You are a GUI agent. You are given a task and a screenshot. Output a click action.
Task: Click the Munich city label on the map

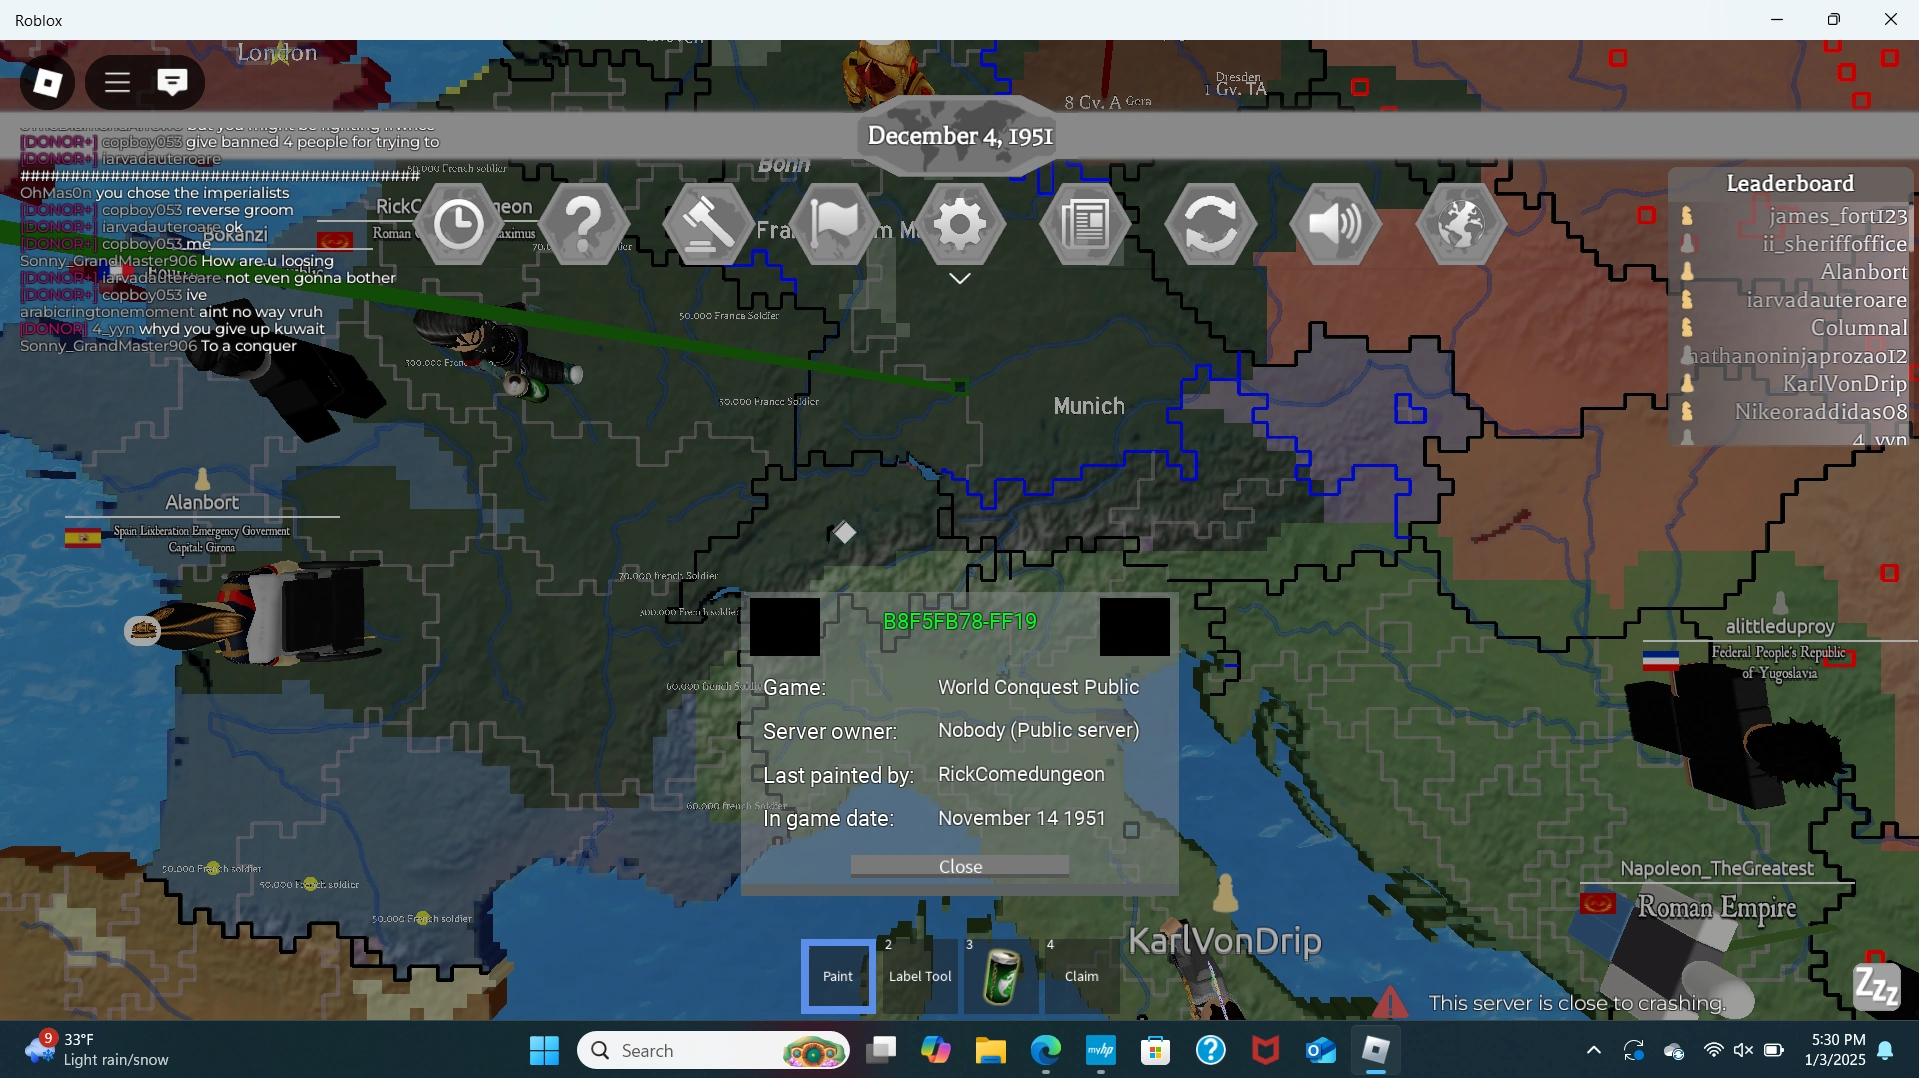(1089, 406)
